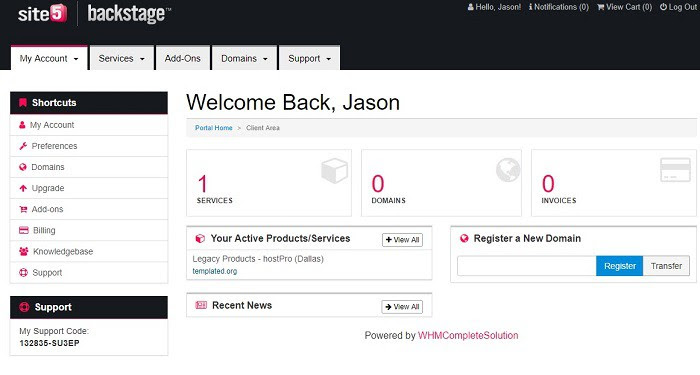Image resolution: width=700 pixels, height=375 pixels.
Task: Expand the Domains dropdown tab
Action: point(244,58)
